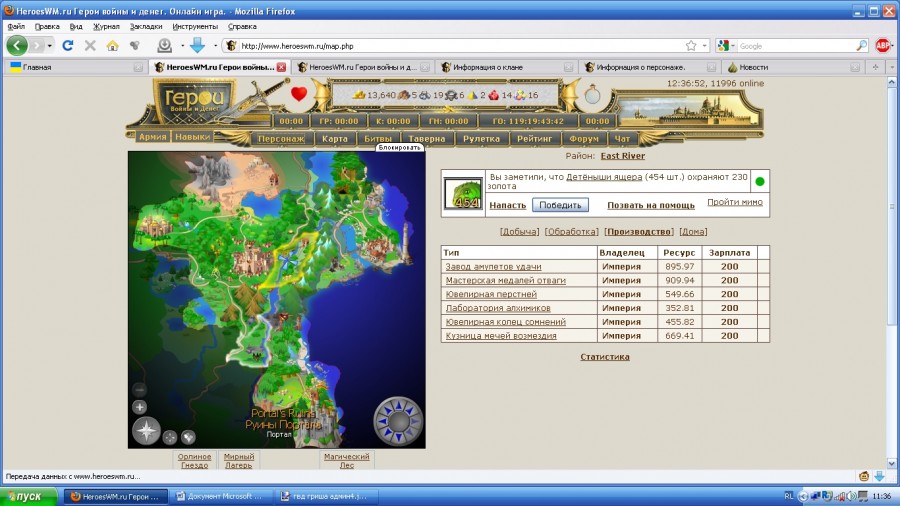Screen dimensions: 900x506
Task: Bookmark the page with the star icon
Action: [691, 46]
